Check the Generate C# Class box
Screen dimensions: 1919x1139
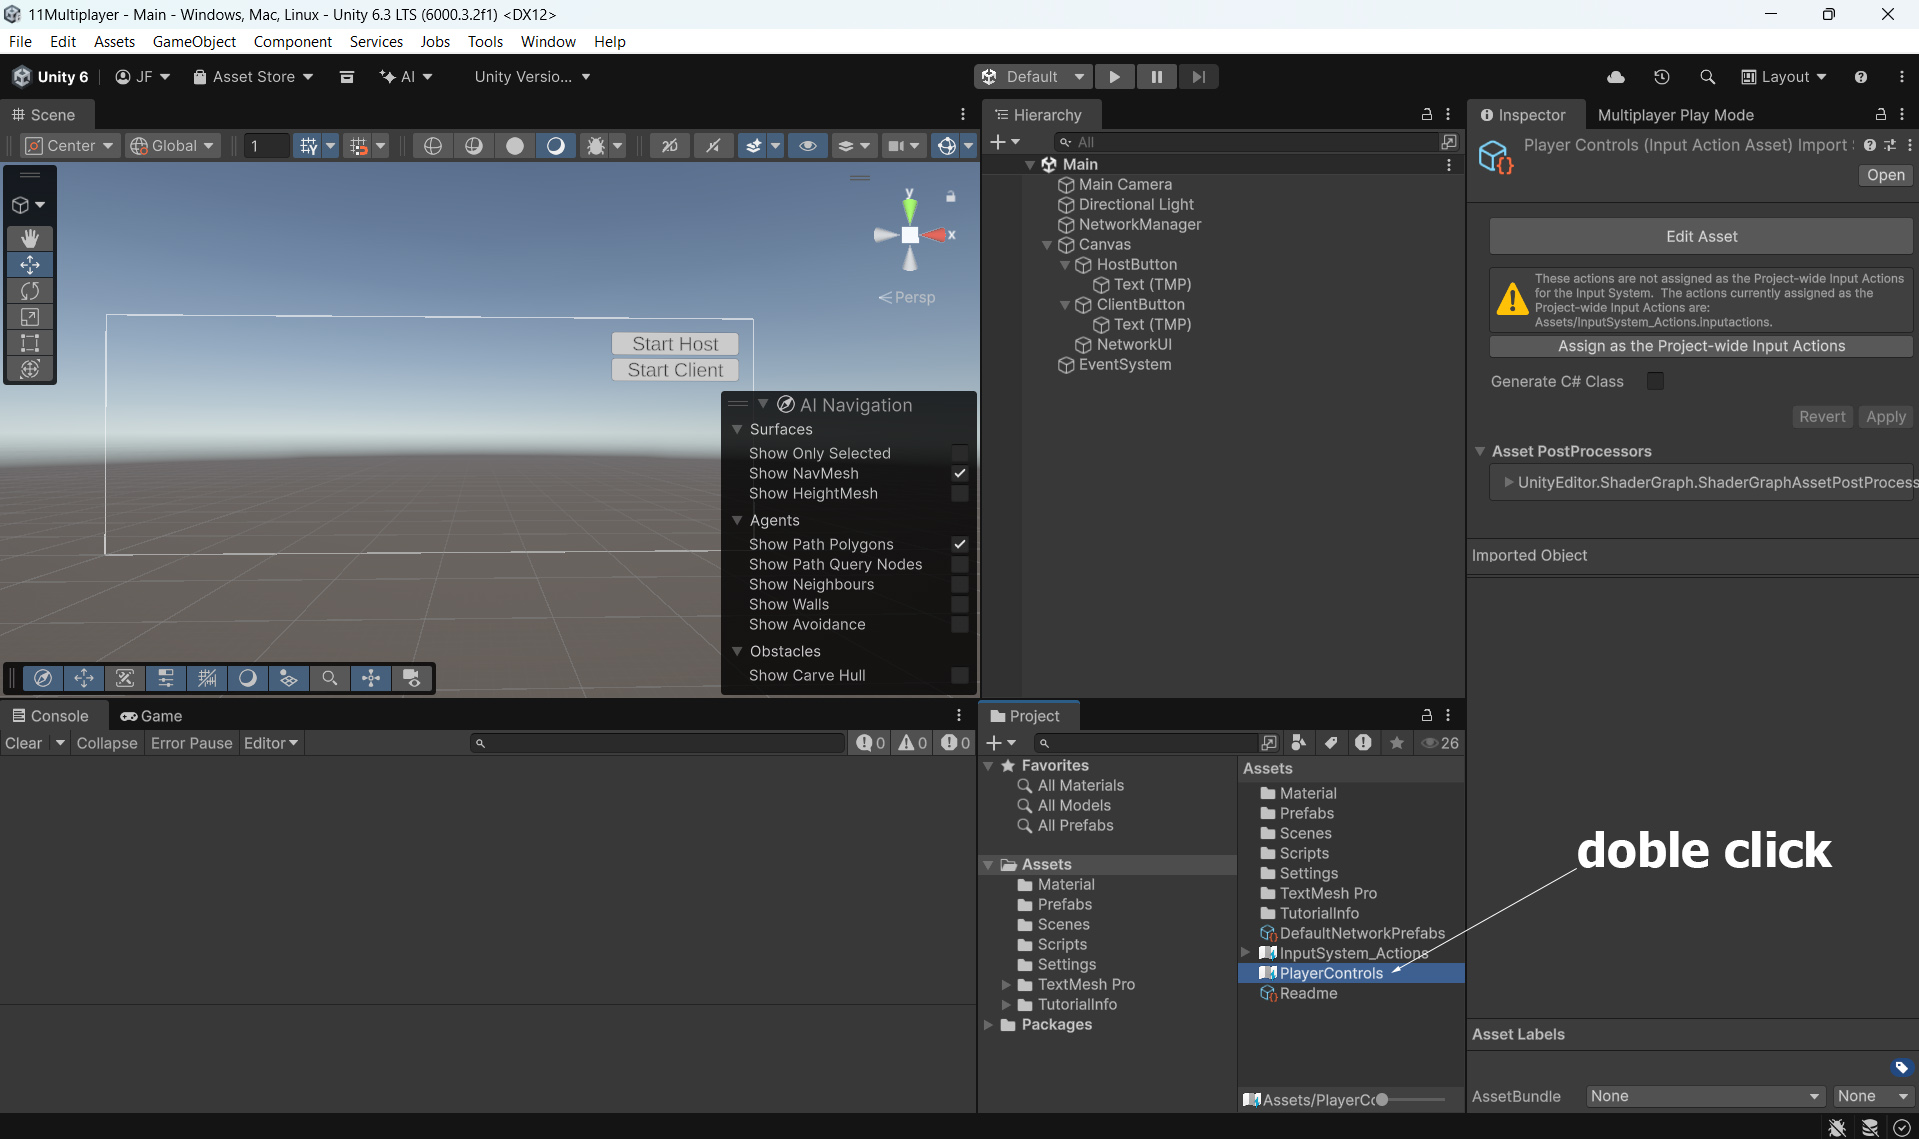tap(1655, 381)
